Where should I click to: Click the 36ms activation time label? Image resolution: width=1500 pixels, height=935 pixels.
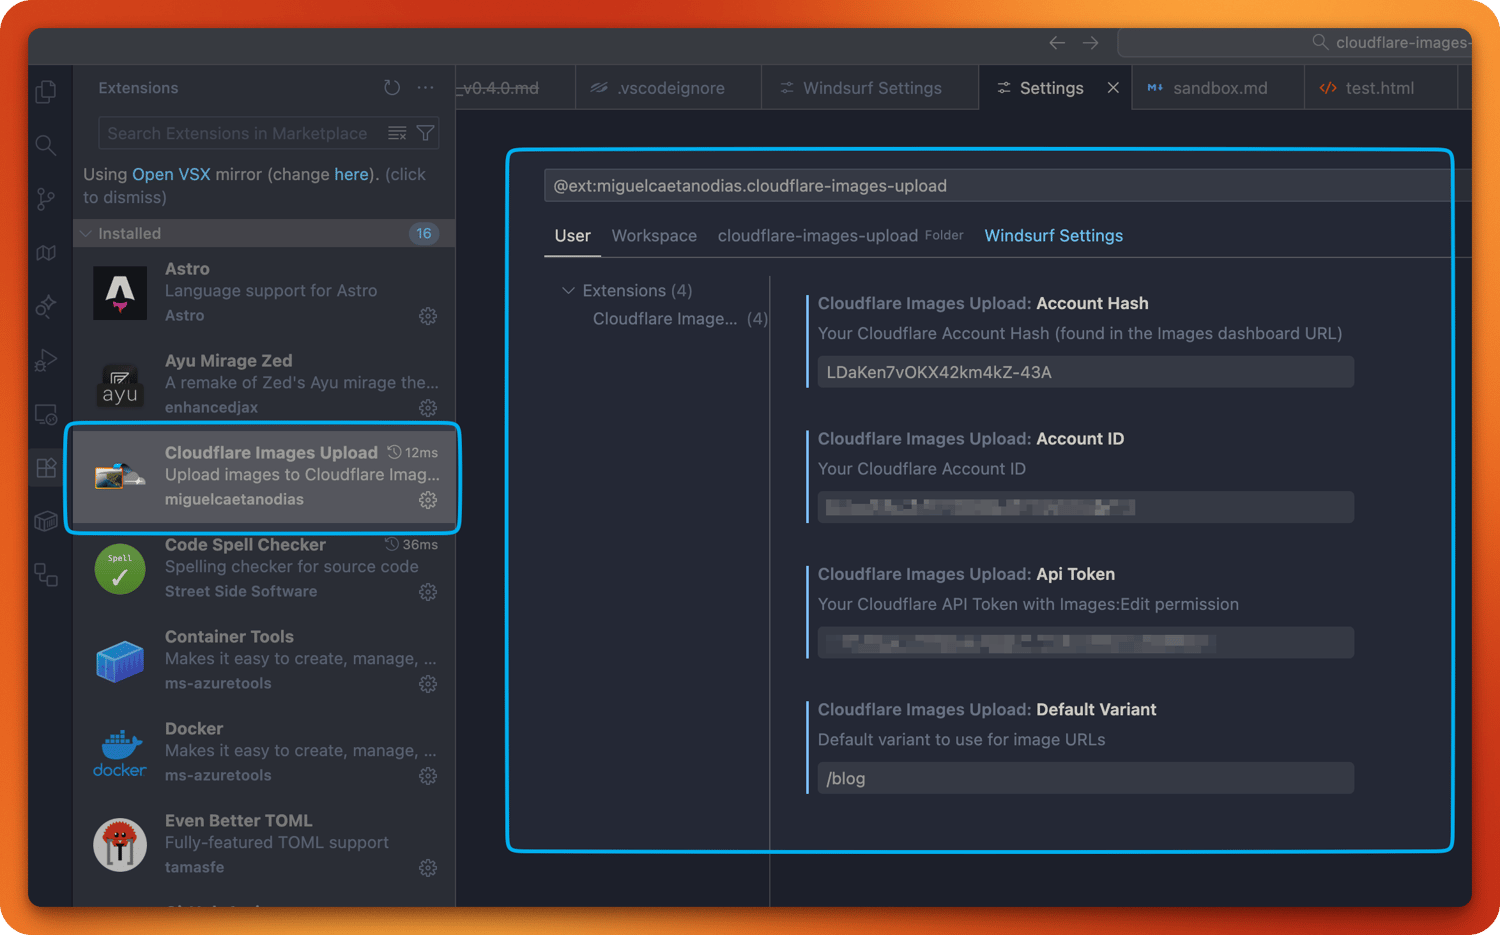(412, 545)
